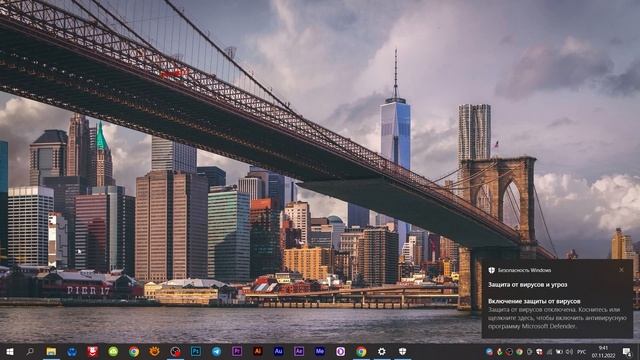640x360 pixels.
Task: Open the green round pinned app in the taskbar
Action: point(113,351)
